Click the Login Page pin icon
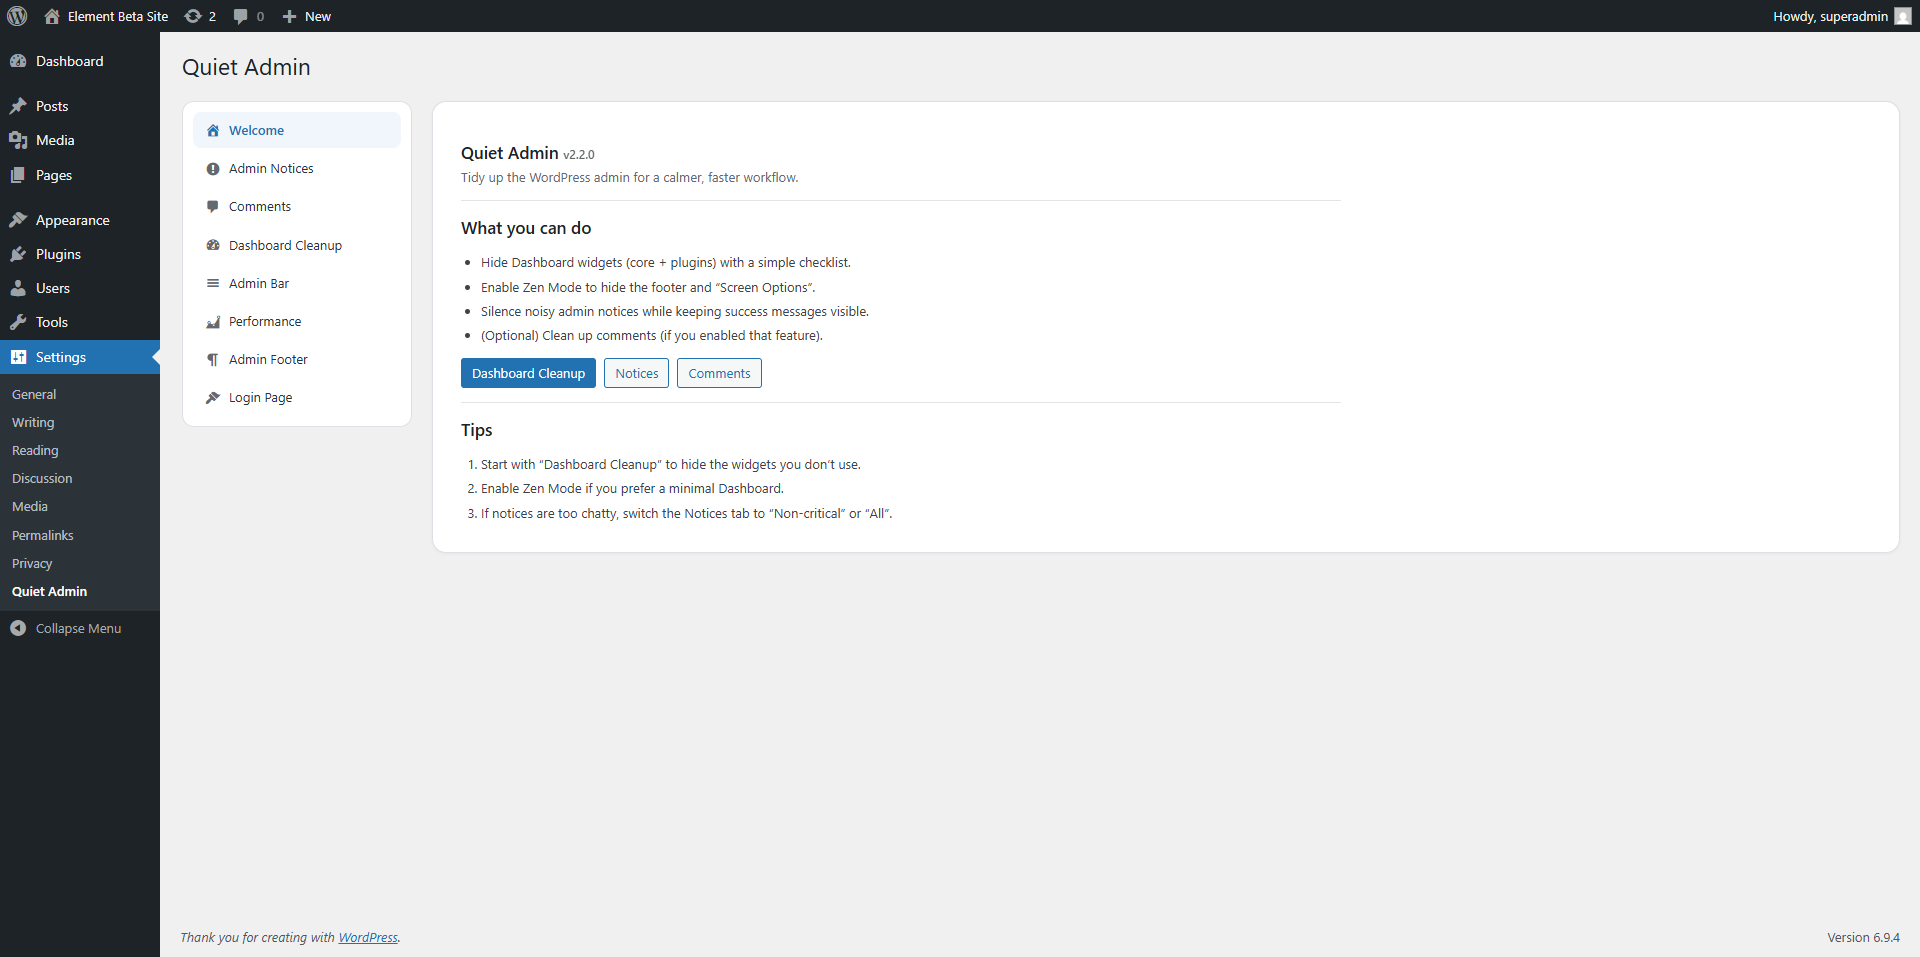 click(213, 397)
